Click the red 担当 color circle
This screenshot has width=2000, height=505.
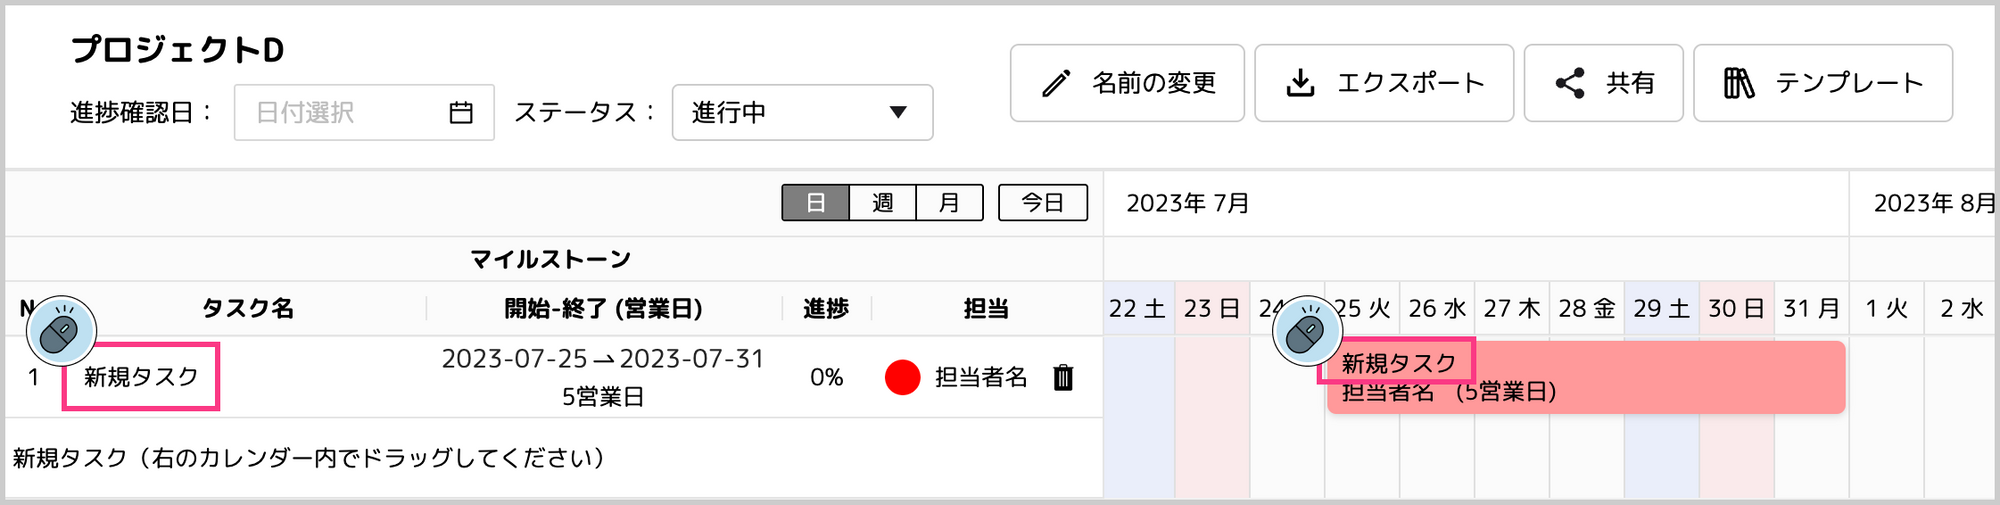(x=902, y=377)
